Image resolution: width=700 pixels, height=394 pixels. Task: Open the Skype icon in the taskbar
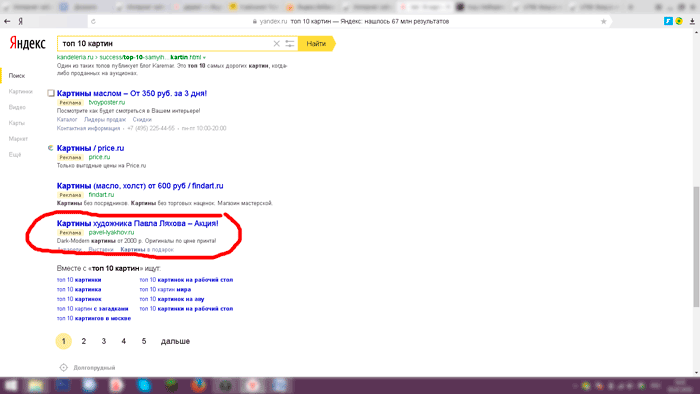pos(144,386)
